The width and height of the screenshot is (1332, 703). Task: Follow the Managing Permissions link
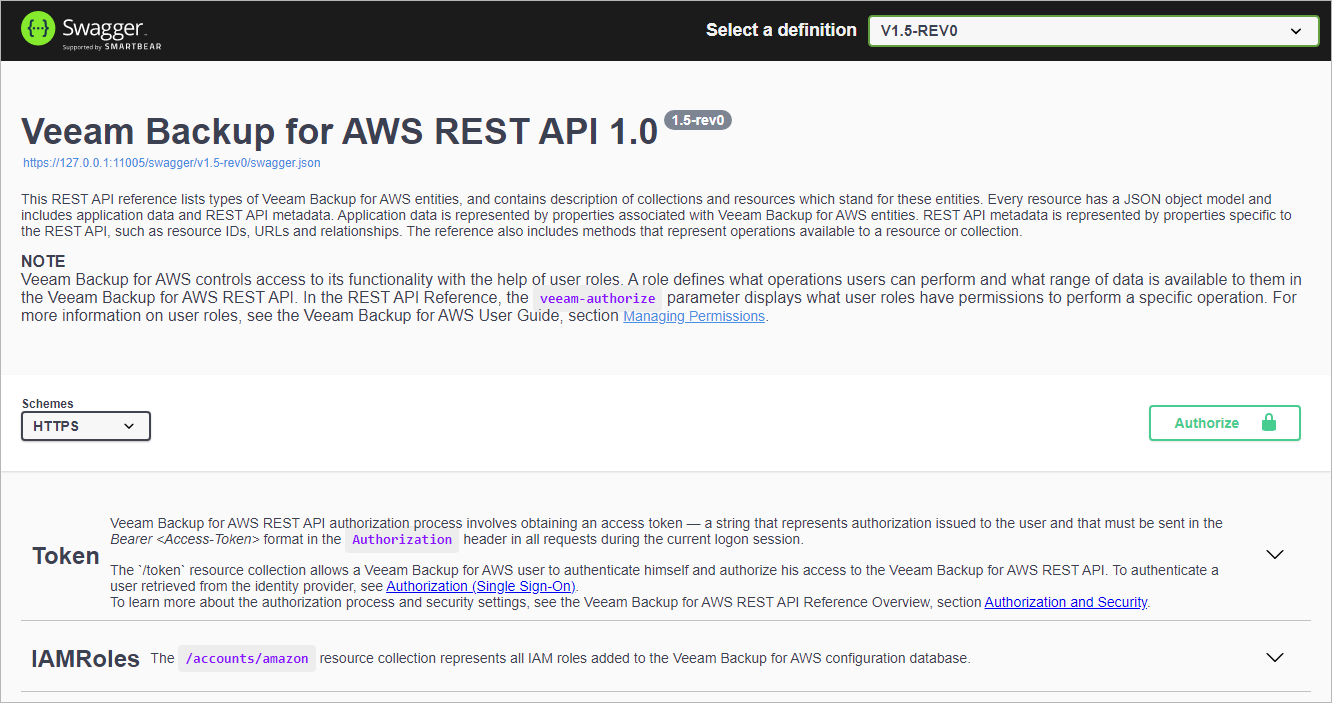coord(693,315)
